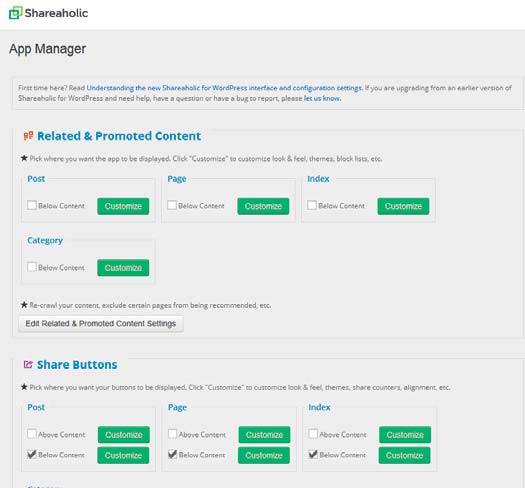Click the Post label under Related Content

click(x=36, y=179)
